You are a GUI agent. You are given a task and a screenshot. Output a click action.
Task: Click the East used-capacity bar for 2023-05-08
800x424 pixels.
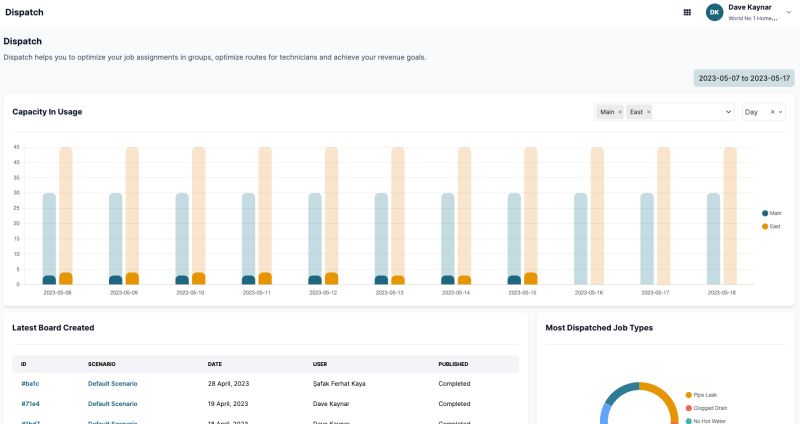click(x=66, y=279)
